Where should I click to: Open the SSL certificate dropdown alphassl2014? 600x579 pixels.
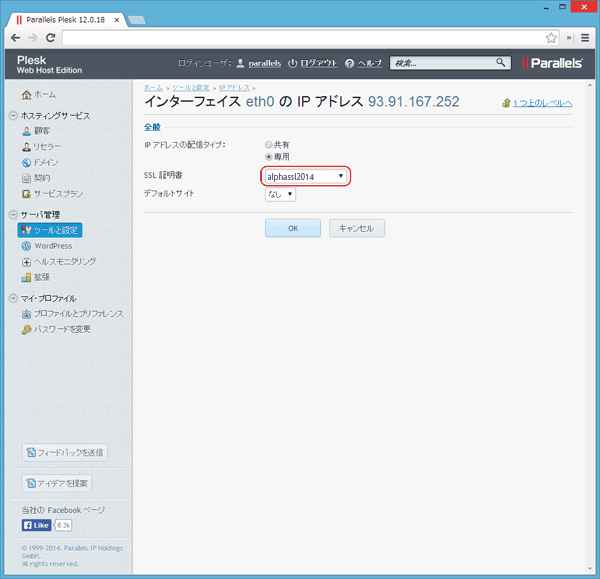[305, 176]
